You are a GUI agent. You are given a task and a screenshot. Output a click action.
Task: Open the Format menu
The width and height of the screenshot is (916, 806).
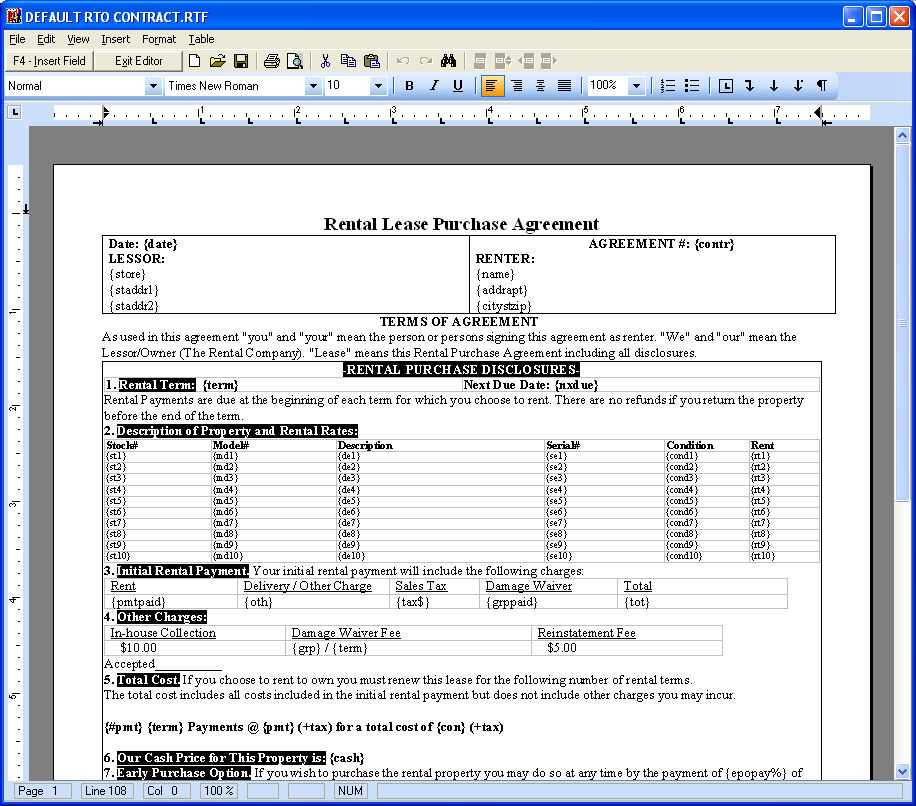(x=158, y=39)
